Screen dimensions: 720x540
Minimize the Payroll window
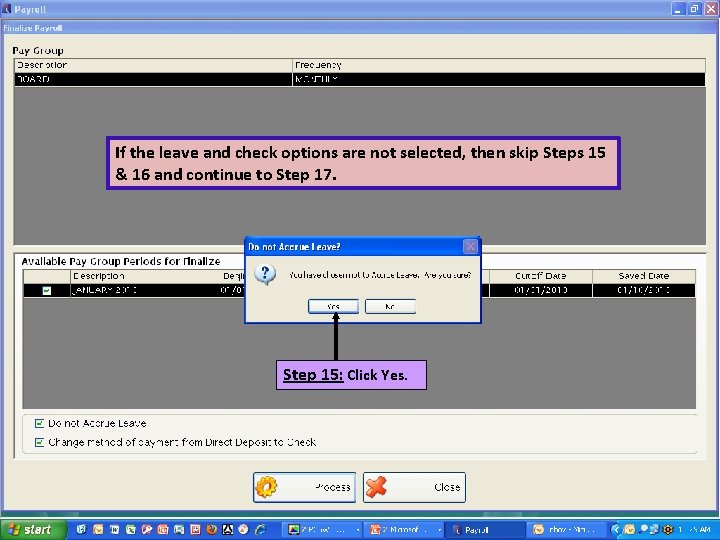coord(678,9)
